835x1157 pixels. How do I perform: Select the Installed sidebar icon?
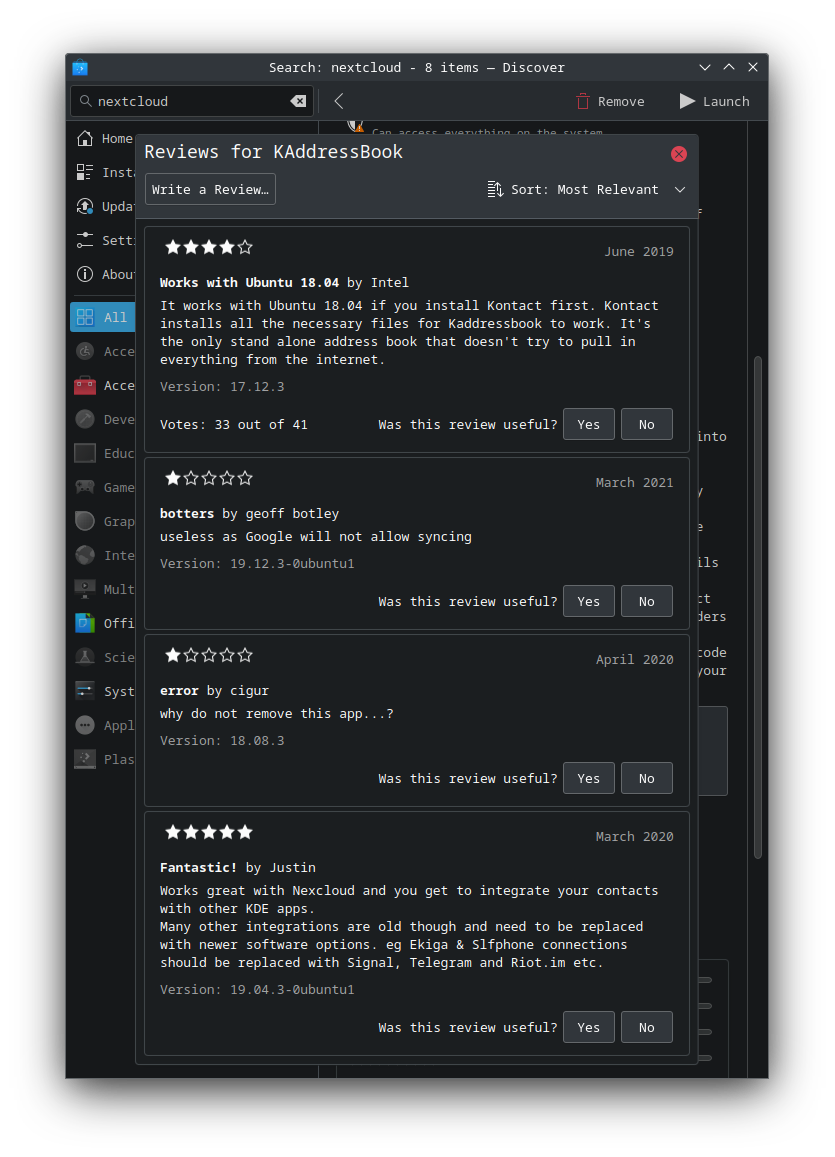[85, 172]
